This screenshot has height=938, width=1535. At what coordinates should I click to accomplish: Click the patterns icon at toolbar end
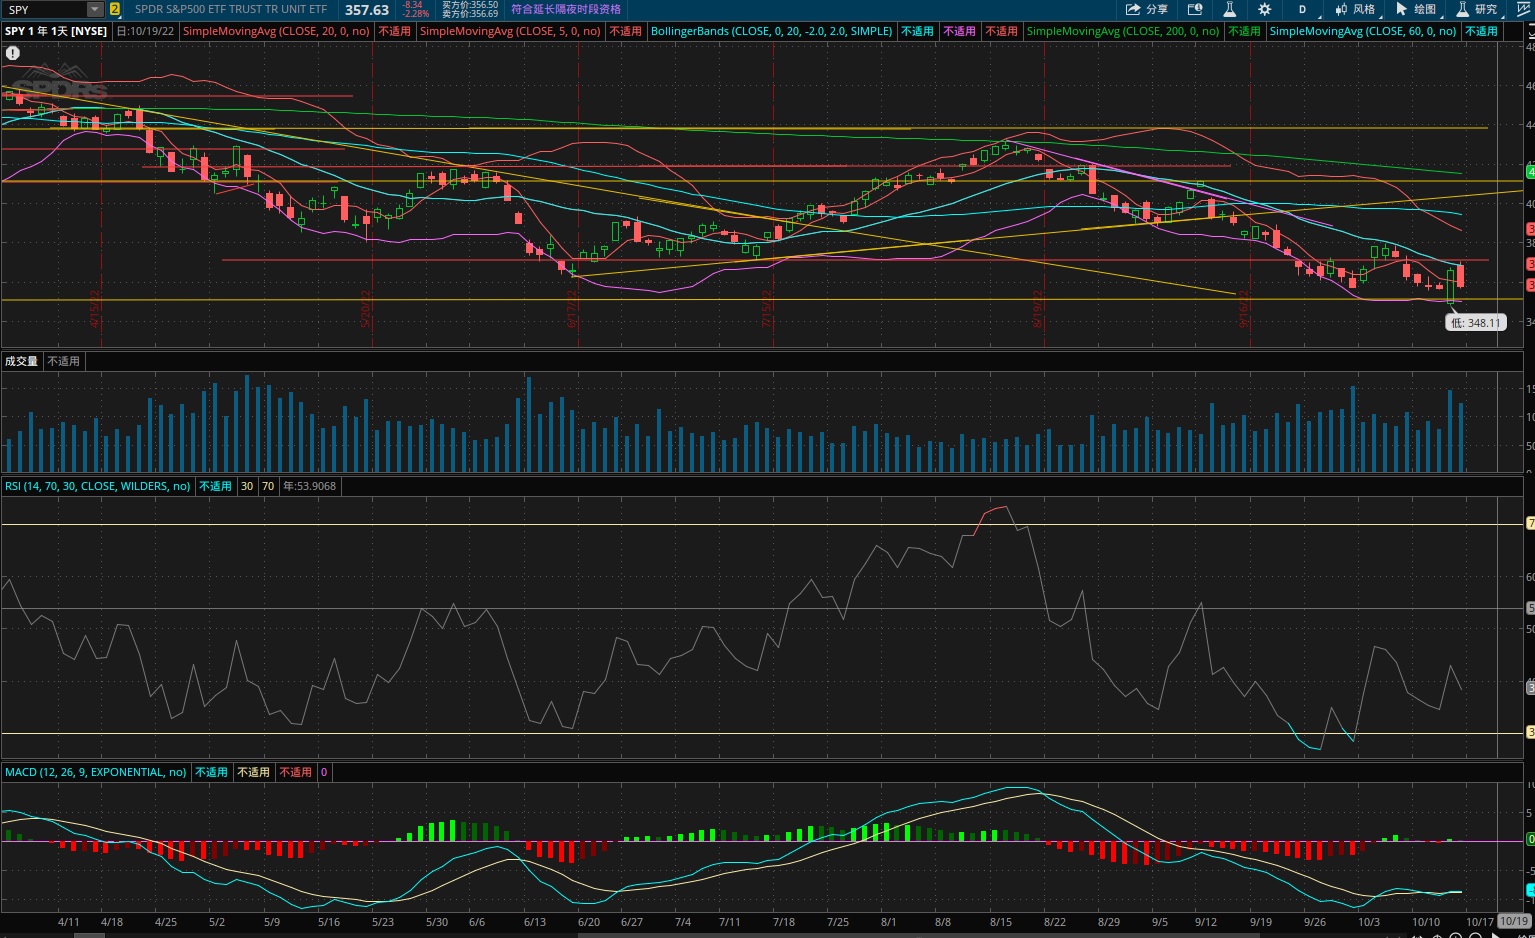click(x=1524, y=9)
